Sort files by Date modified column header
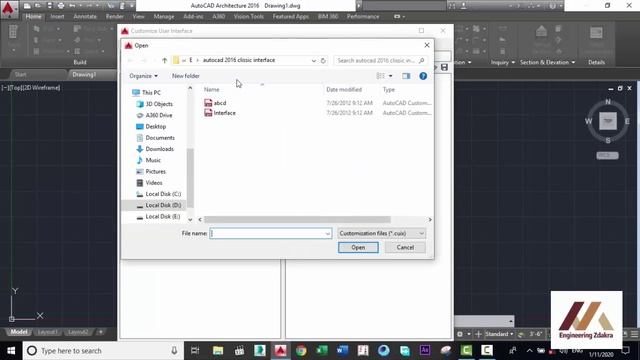 tap(344, 89)
